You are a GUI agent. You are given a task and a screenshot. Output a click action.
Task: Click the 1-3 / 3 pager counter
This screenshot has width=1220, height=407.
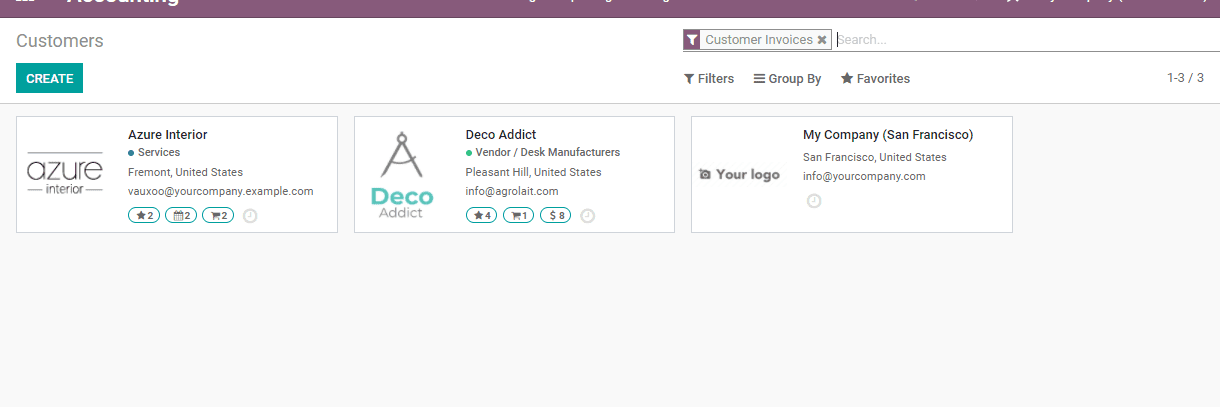point(1185,77)
